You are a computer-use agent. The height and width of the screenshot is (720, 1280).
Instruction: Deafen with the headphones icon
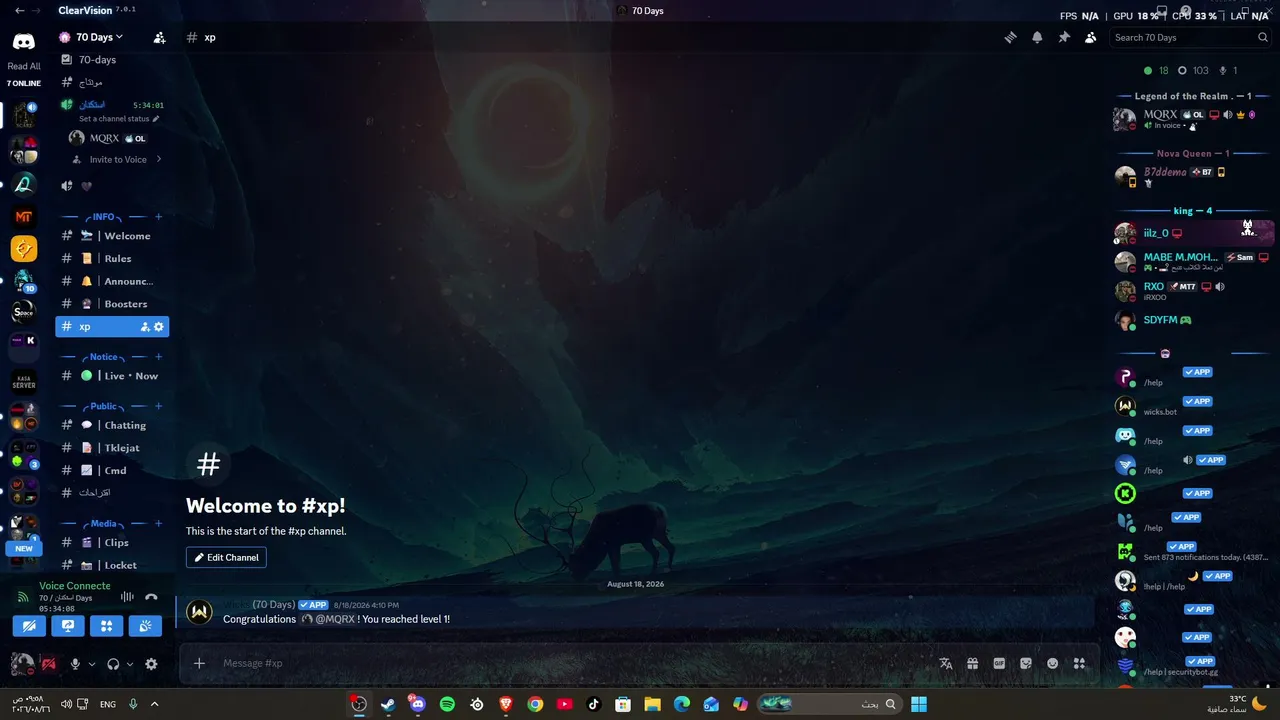pos(113,664)
